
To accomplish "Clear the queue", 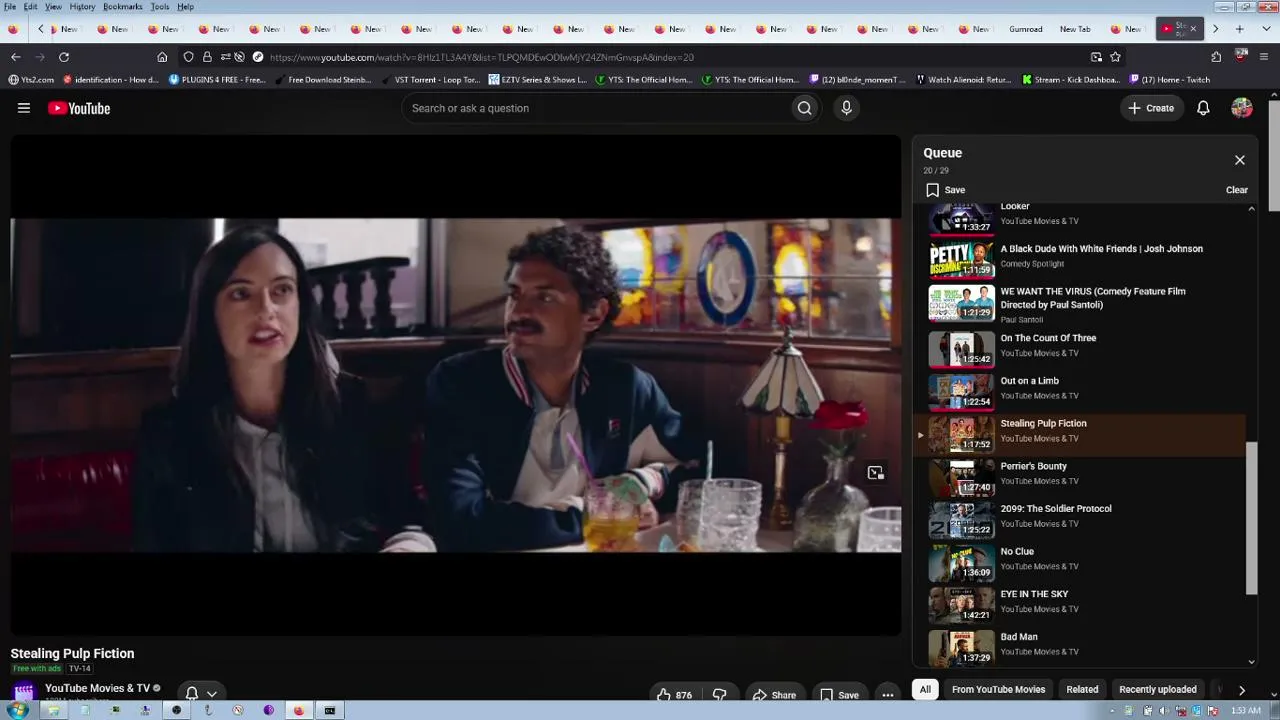I will click(1237, 190).
